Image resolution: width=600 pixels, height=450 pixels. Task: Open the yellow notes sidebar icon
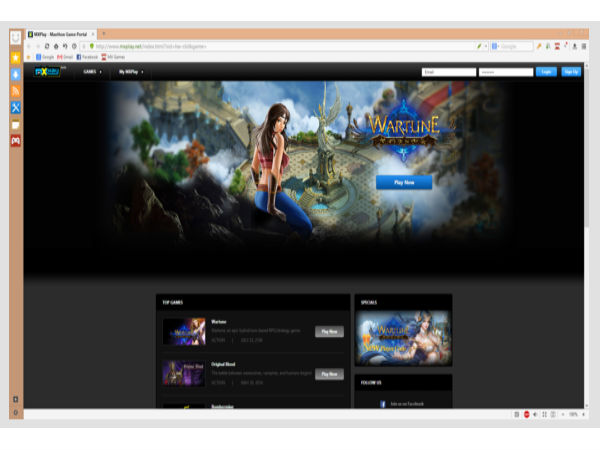[x=16, y=124]
